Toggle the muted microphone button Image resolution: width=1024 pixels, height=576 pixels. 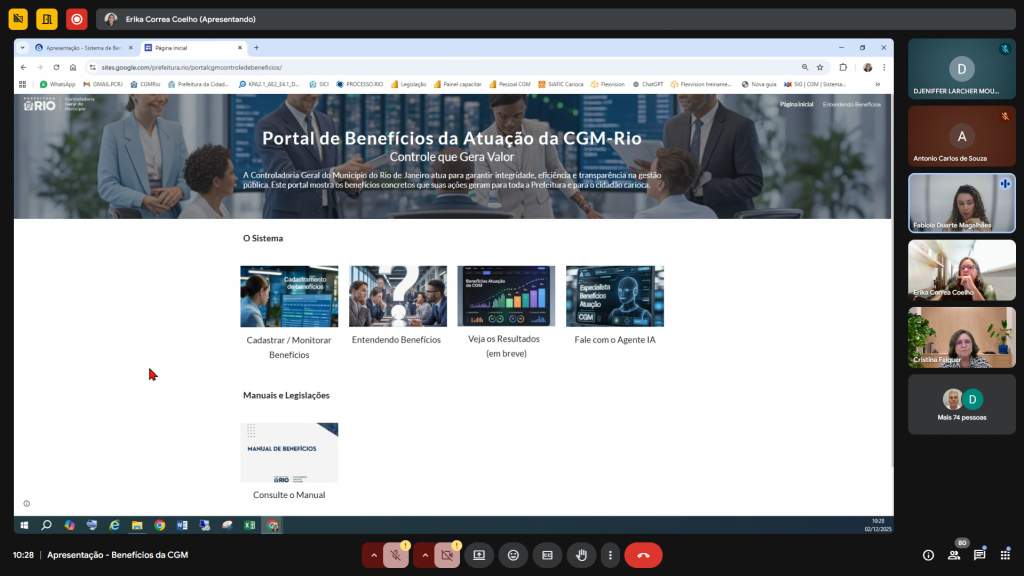[397, 555]
